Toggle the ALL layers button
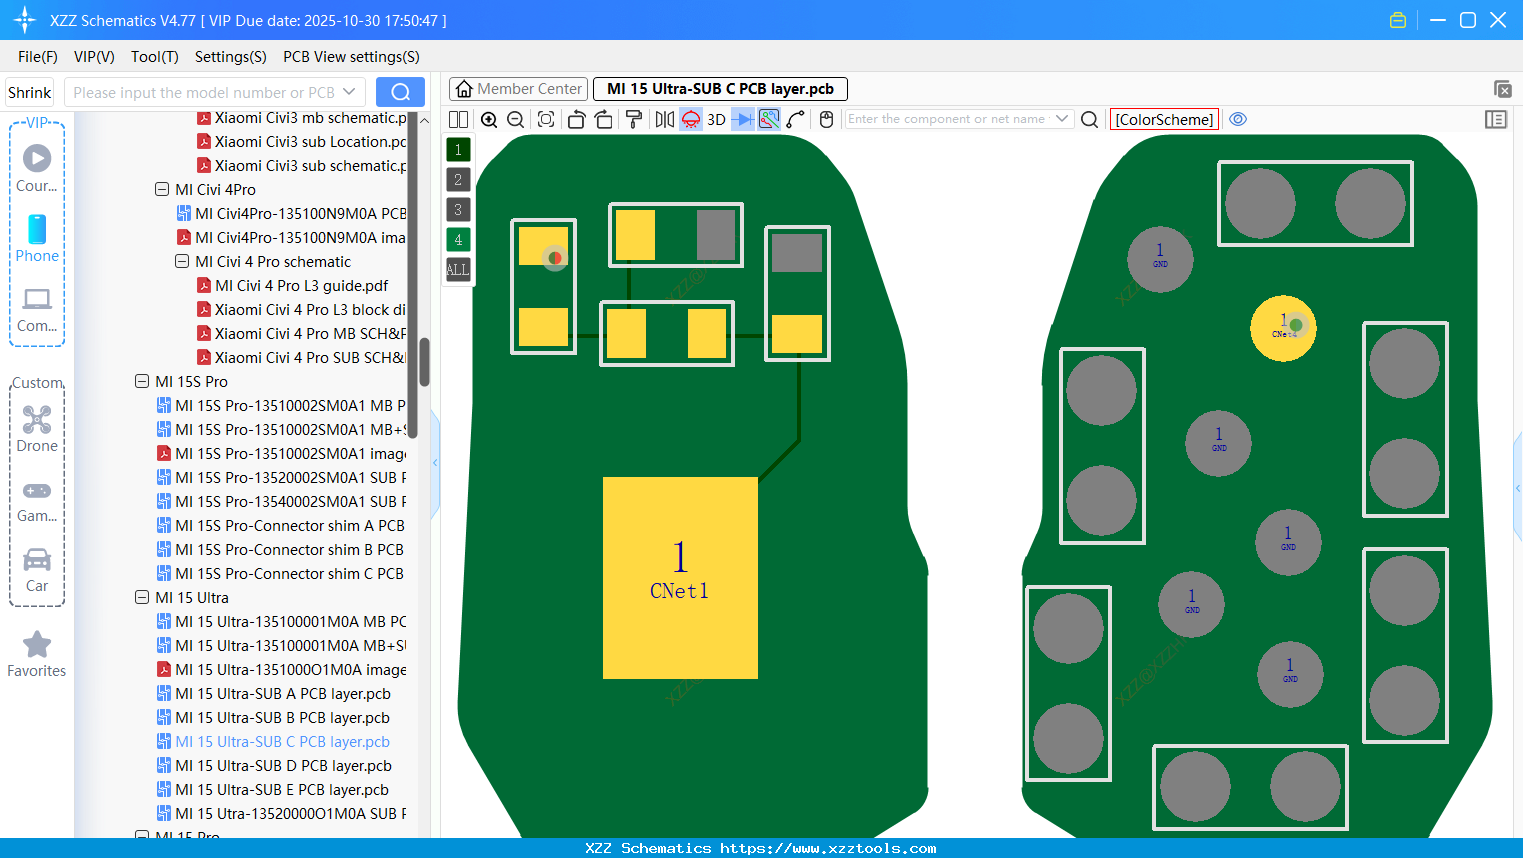 458,269
